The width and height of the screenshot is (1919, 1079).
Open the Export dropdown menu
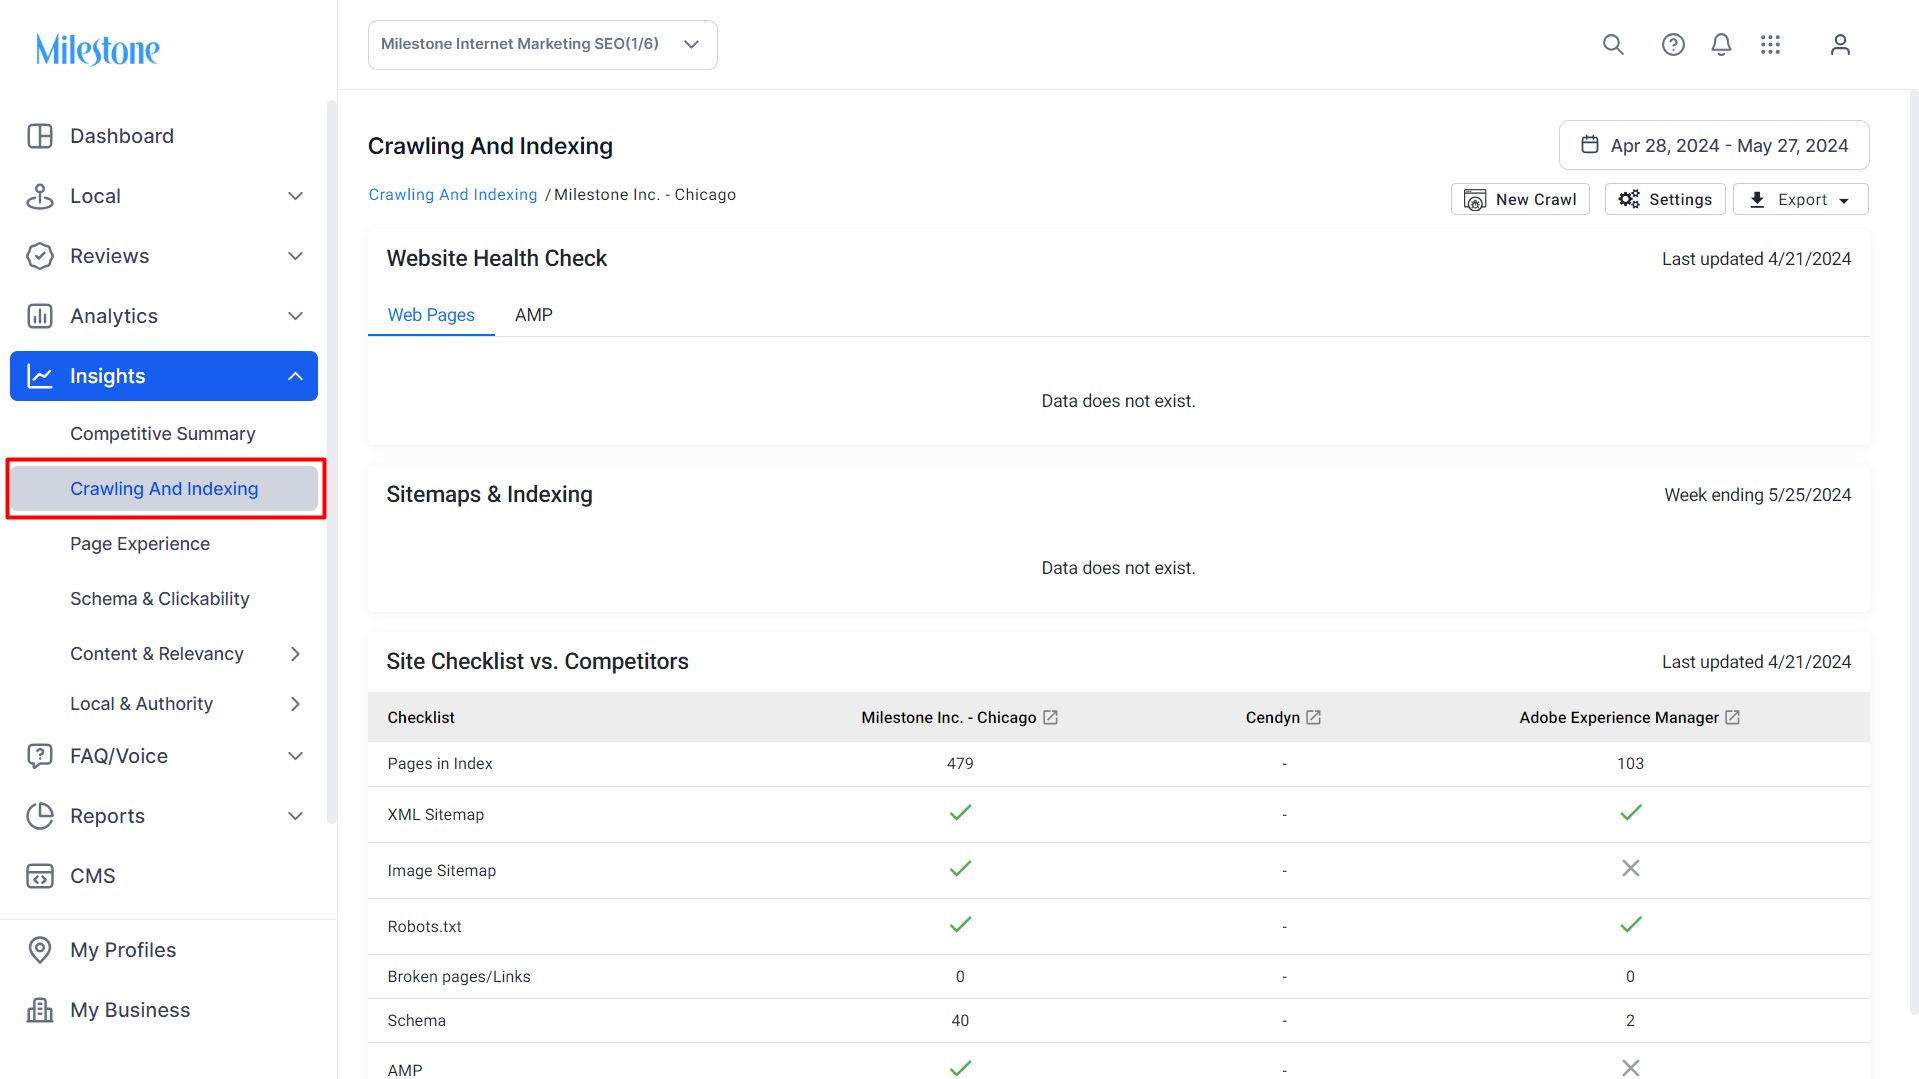(1800, 199)
